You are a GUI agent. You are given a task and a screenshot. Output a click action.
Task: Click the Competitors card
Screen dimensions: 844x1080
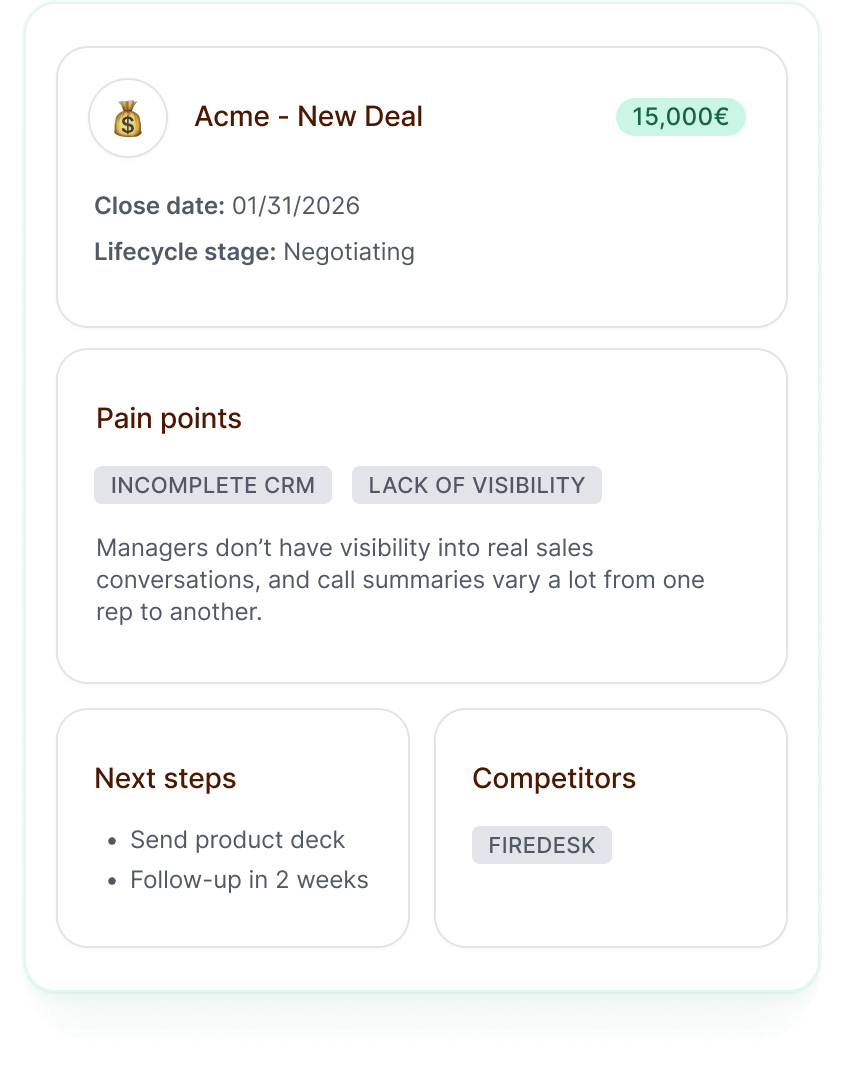(610, 910)
